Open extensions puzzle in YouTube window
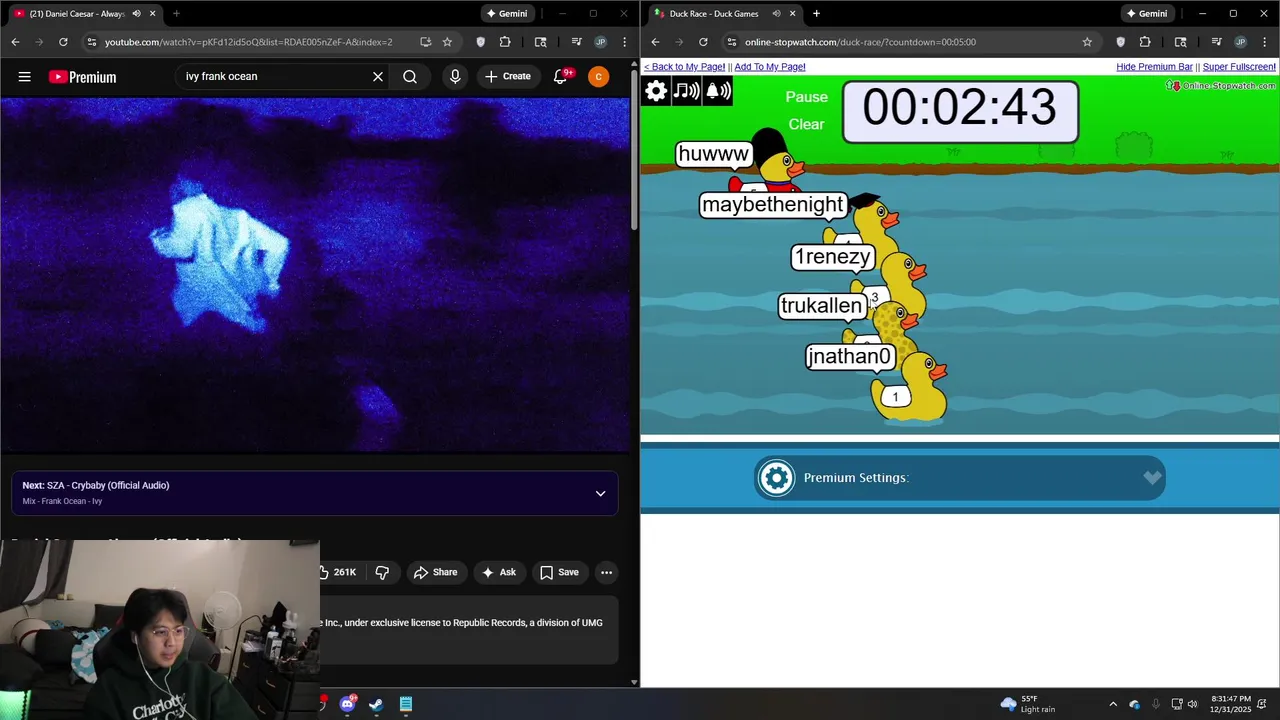 pos(504,42)
